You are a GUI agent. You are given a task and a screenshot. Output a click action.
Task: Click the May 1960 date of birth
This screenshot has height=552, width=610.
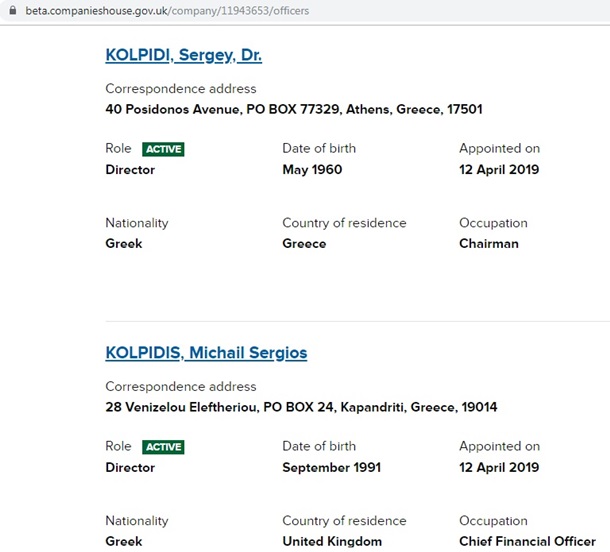(312, 170)
